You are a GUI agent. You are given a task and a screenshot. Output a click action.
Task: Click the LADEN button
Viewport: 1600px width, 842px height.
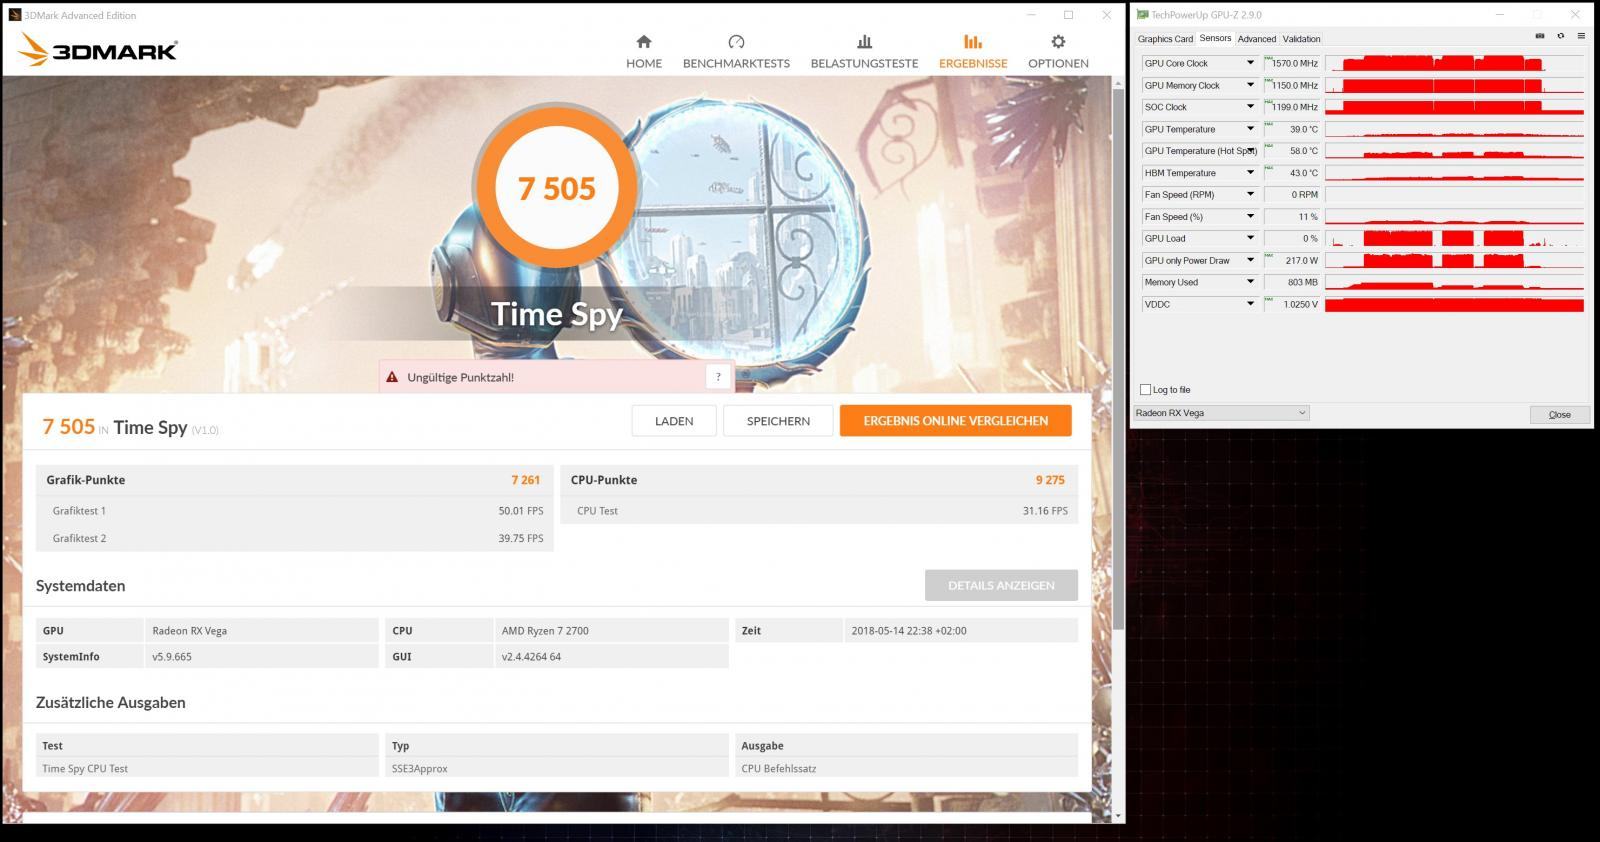pyautogui.click(x=674, y=421)
